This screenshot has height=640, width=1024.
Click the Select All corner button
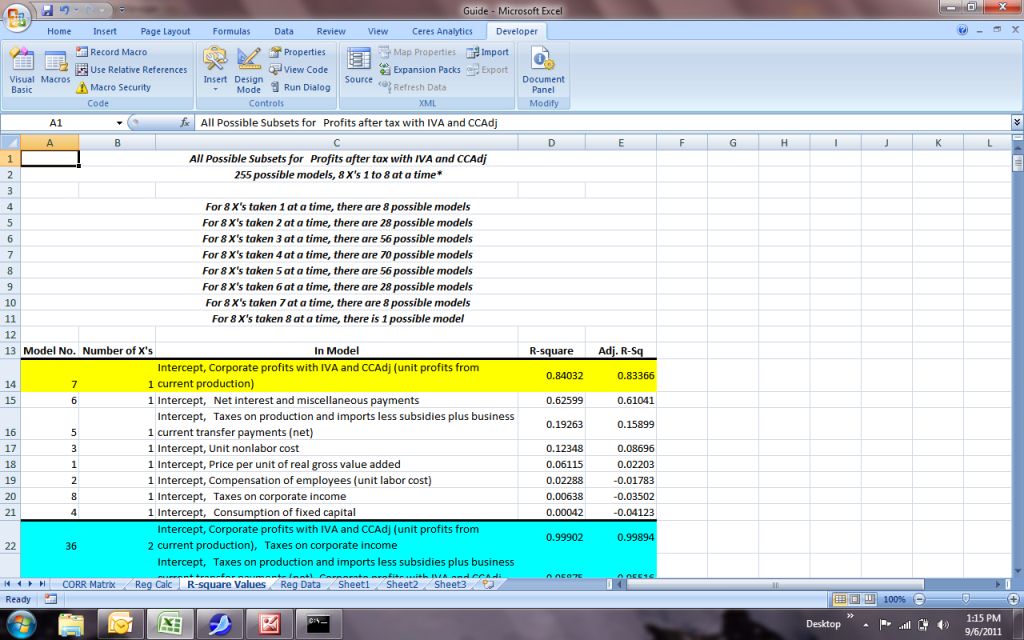pyautogui.click(x=10, y=142)
